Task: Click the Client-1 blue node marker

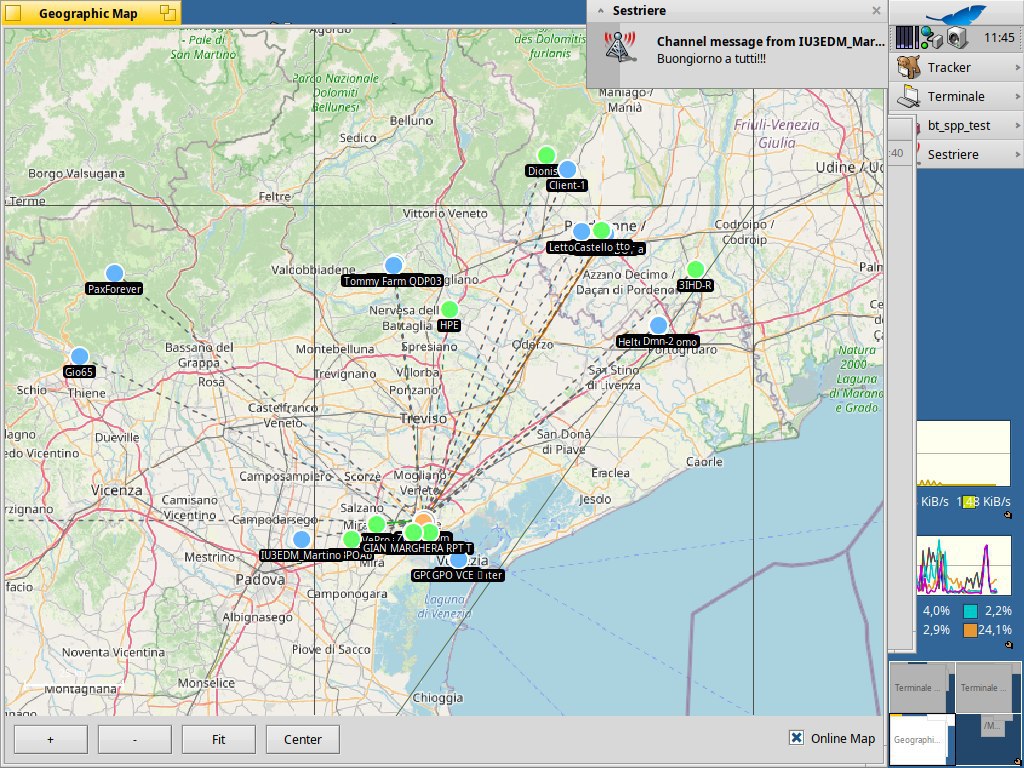Action: coord(567,169)
